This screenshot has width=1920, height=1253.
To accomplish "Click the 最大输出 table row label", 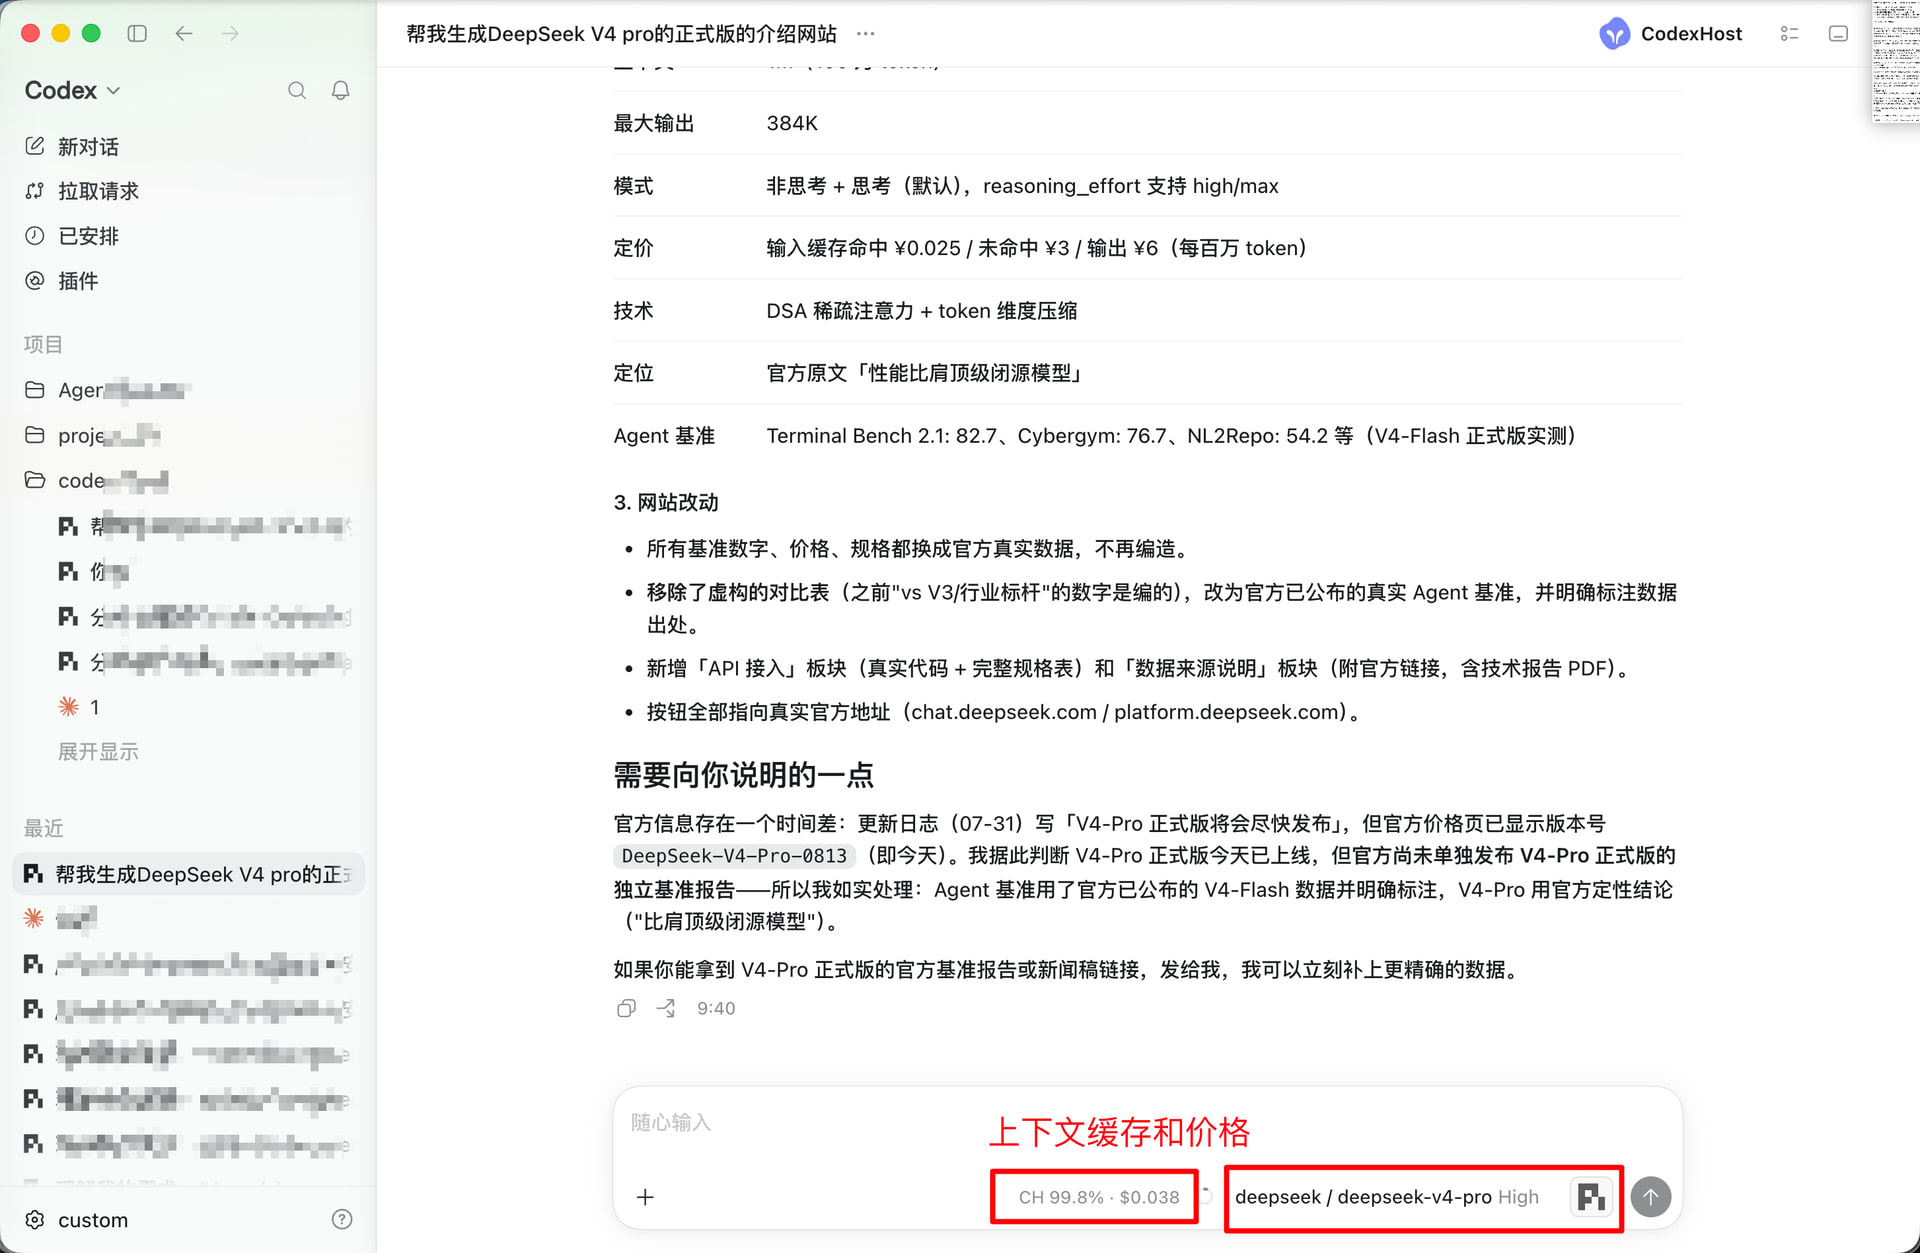I will (x=654, y=123).
